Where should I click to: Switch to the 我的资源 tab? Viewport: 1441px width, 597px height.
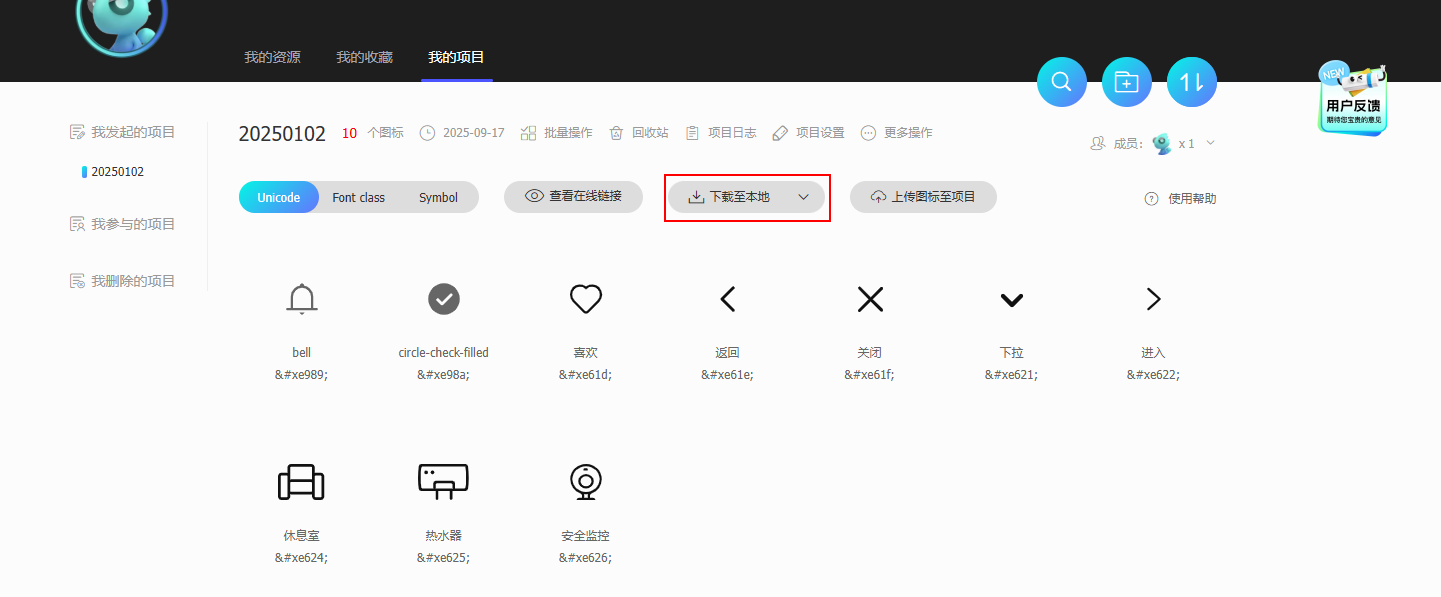272,57
